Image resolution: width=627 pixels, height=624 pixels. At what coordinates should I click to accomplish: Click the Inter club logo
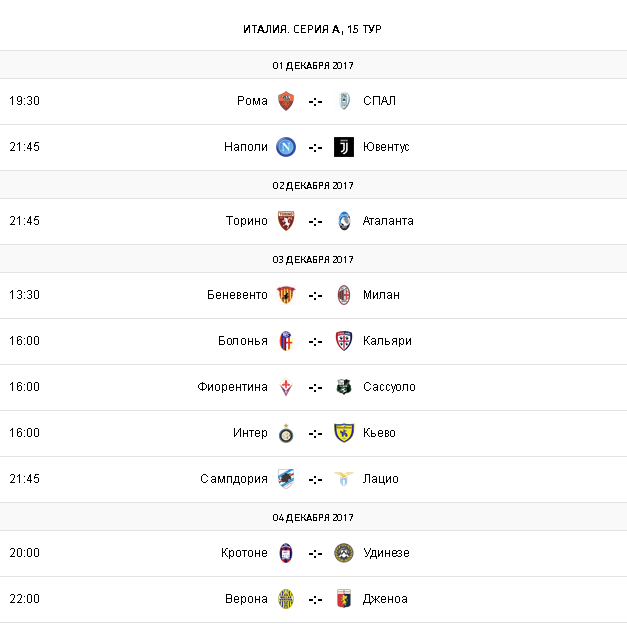click(286, 433)
